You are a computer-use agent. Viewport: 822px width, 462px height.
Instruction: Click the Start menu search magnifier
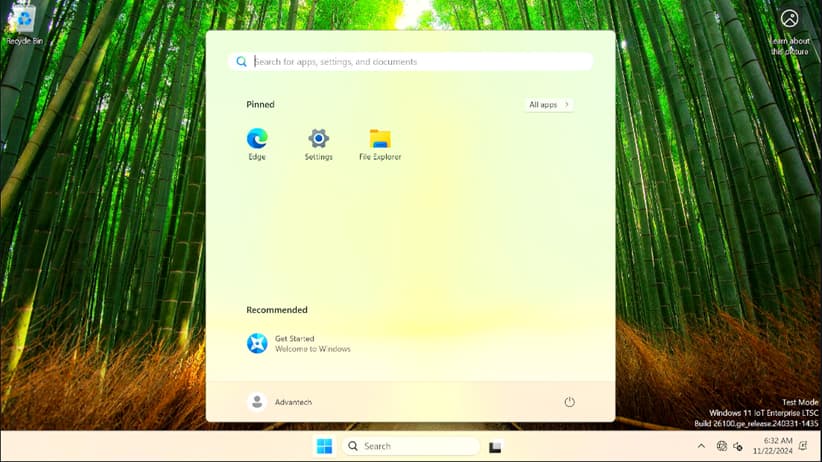(x=241, y=62)
